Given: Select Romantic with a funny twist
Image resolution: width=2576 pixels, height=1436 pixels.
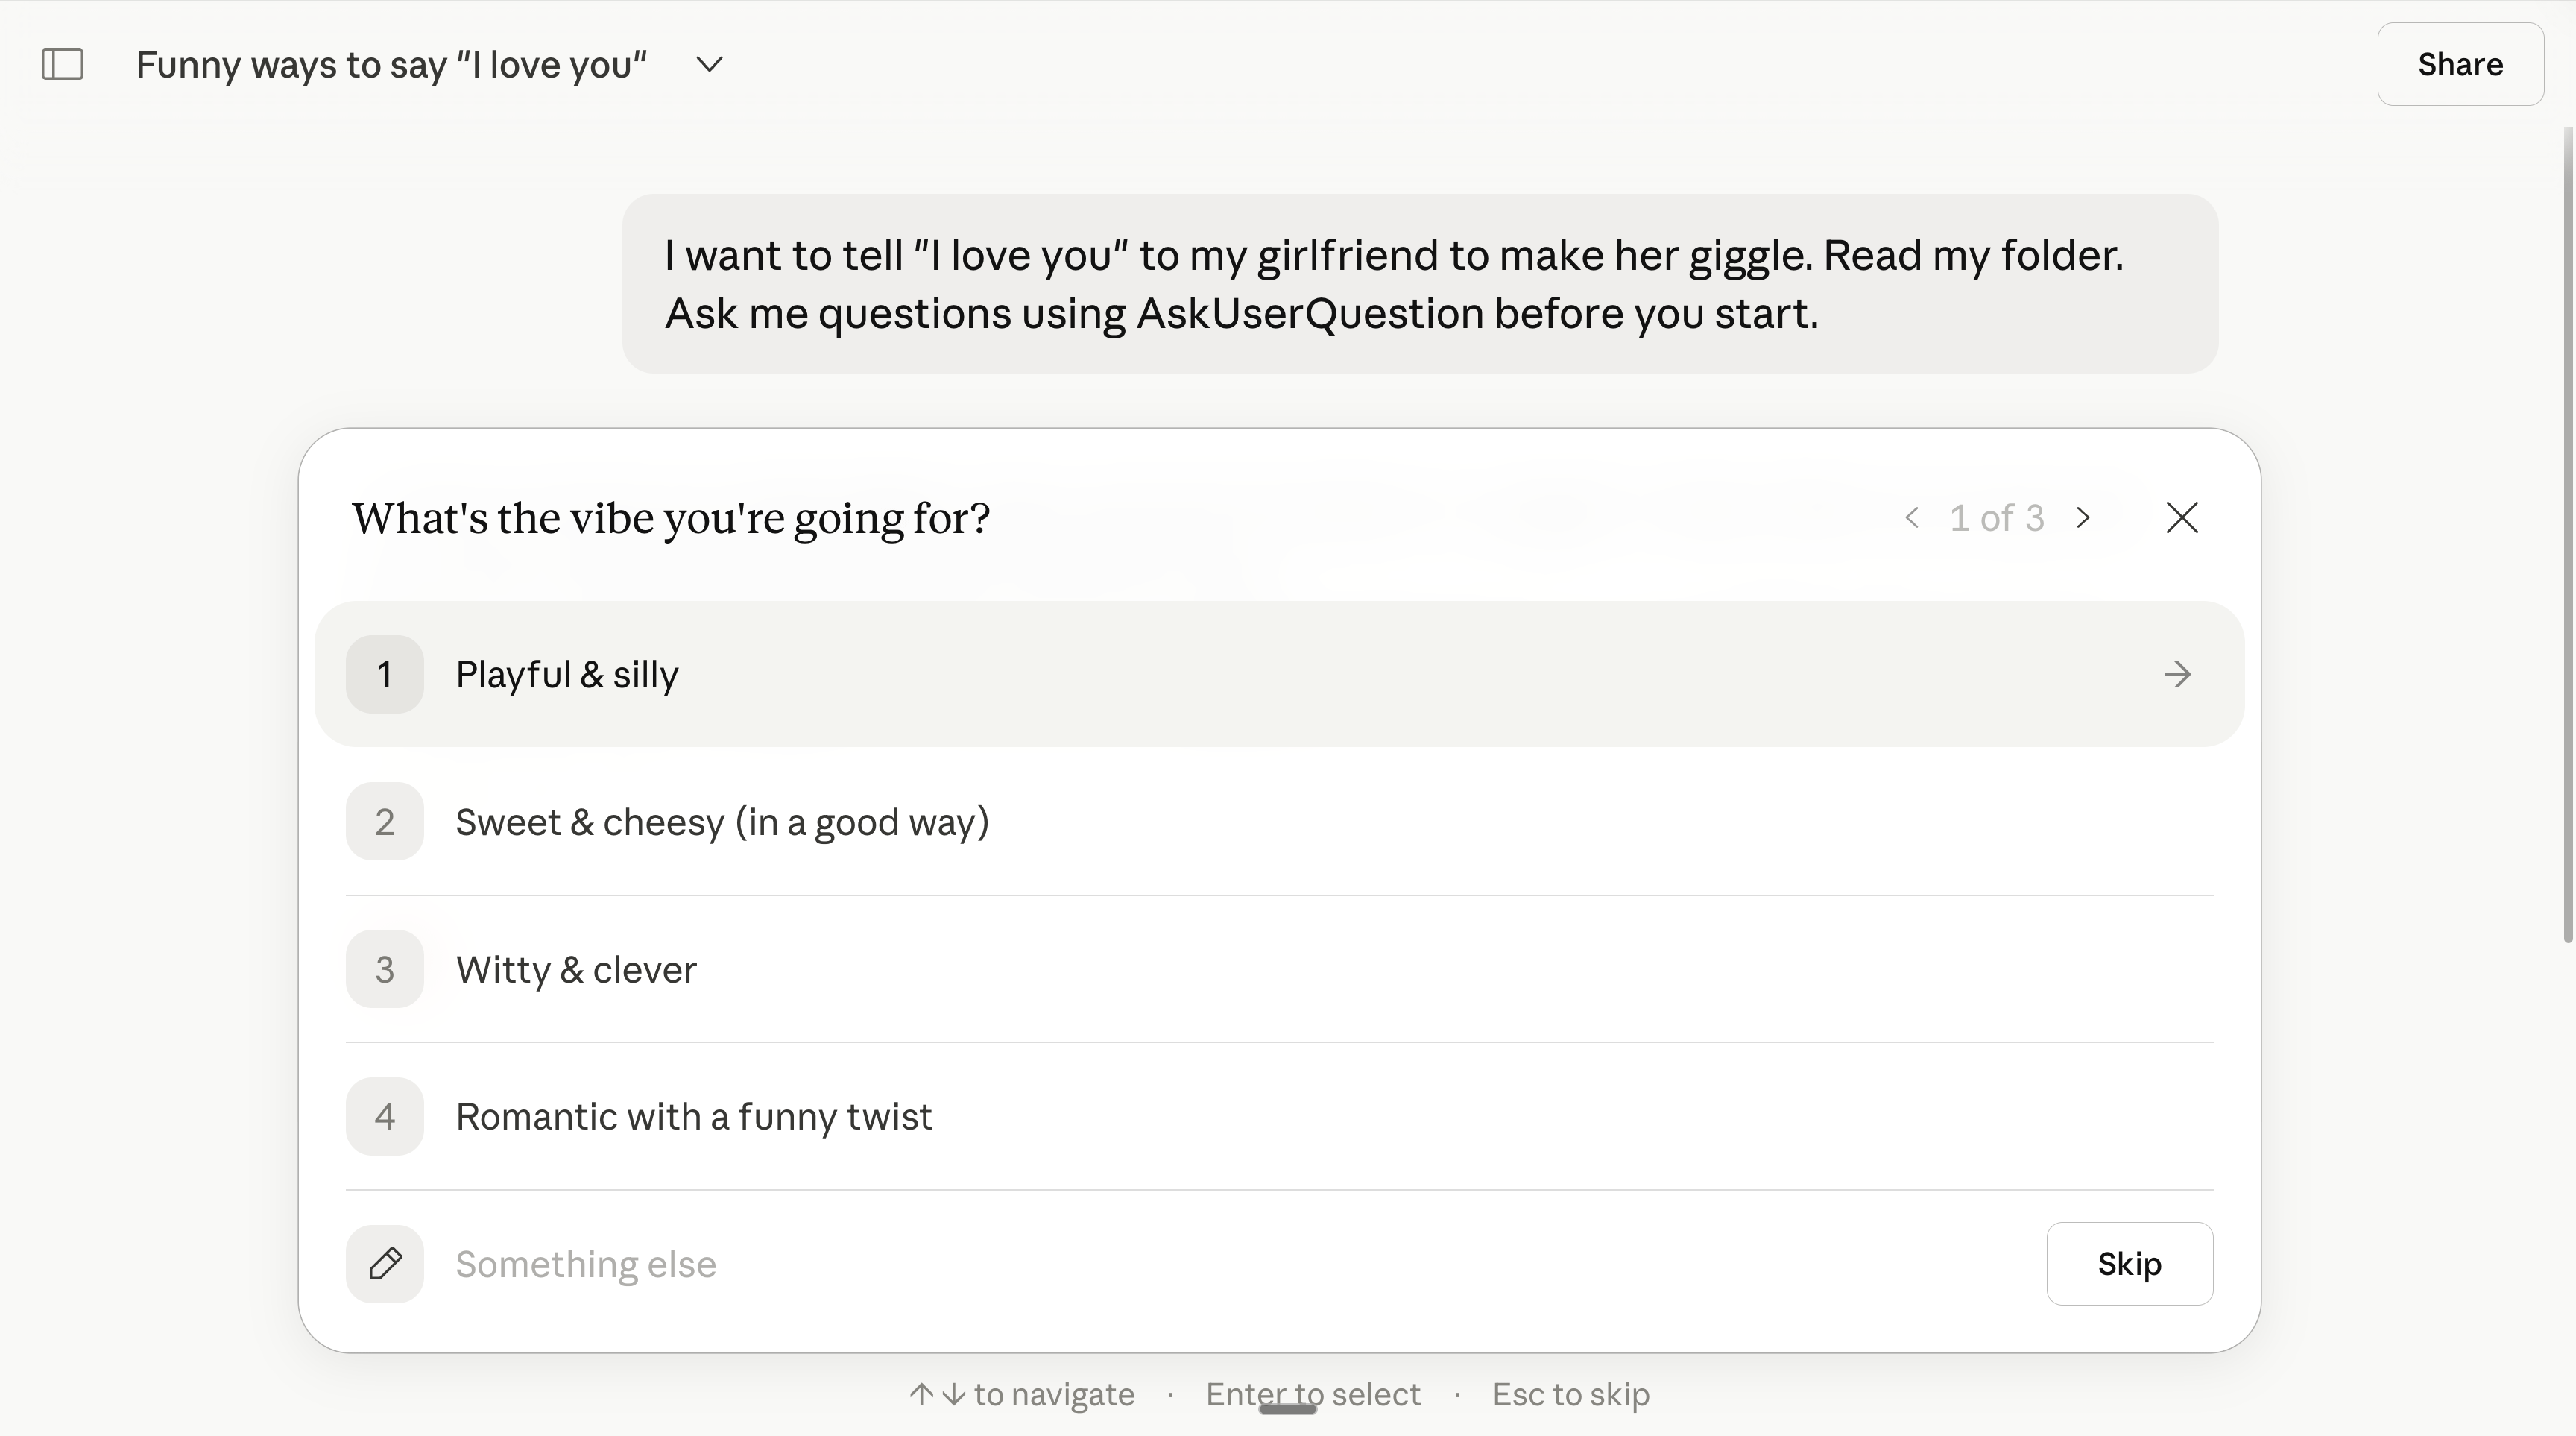Looking at the screenshot, I should (1279, 1116).
